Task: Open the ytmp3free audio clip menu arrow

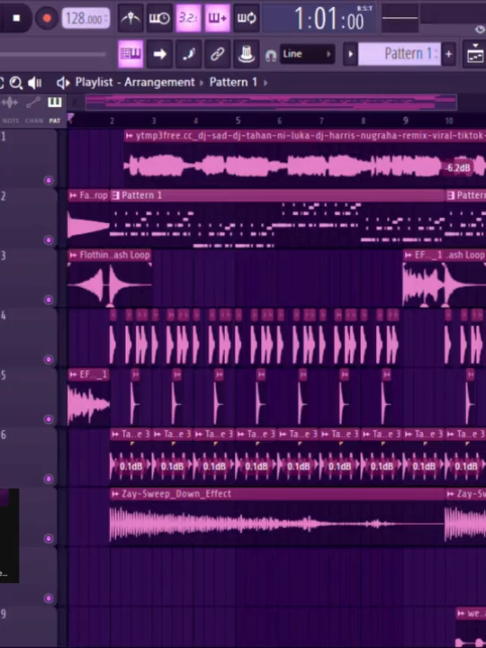Action: pos(129,136)
